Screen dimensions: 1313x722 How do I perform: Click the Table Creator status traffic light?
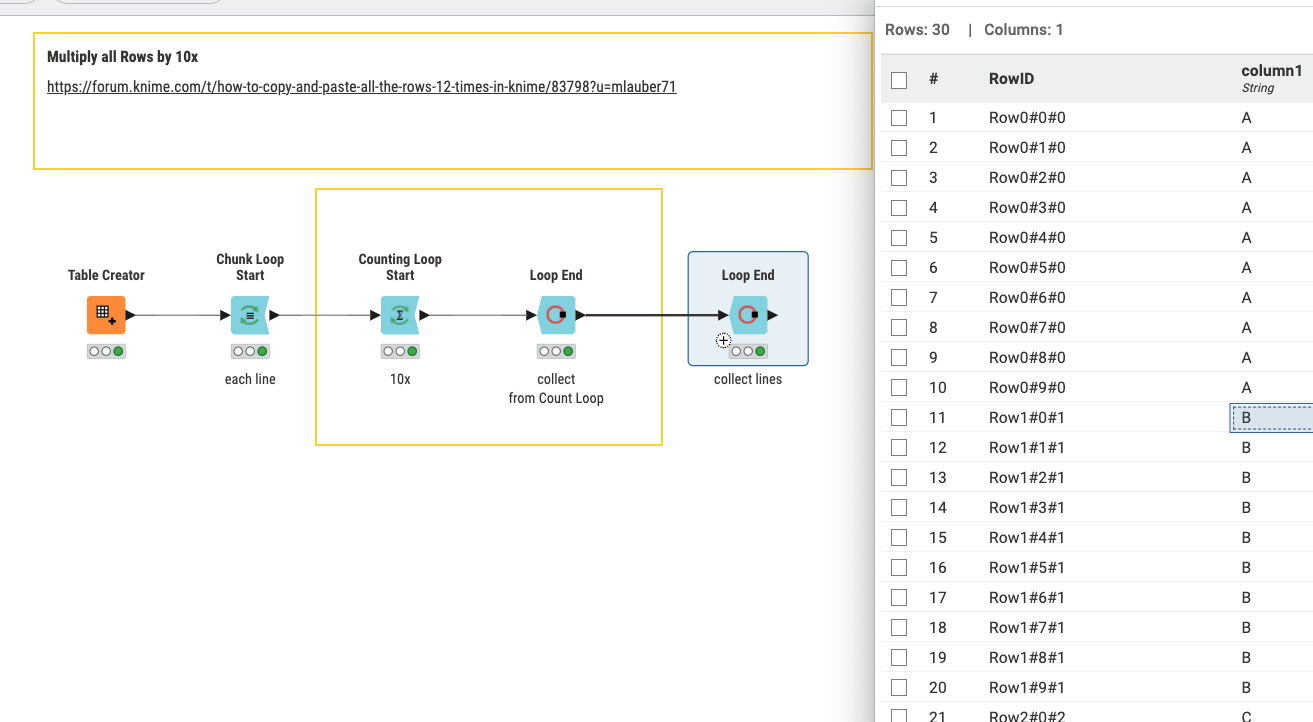point(105,351)
